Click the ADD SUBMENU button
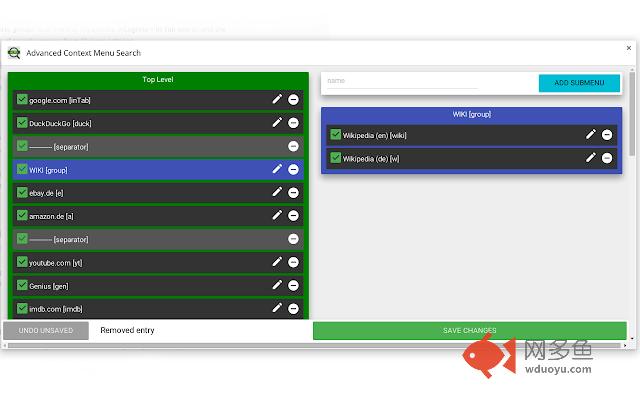The image size is (640, 400). (579, 83)
